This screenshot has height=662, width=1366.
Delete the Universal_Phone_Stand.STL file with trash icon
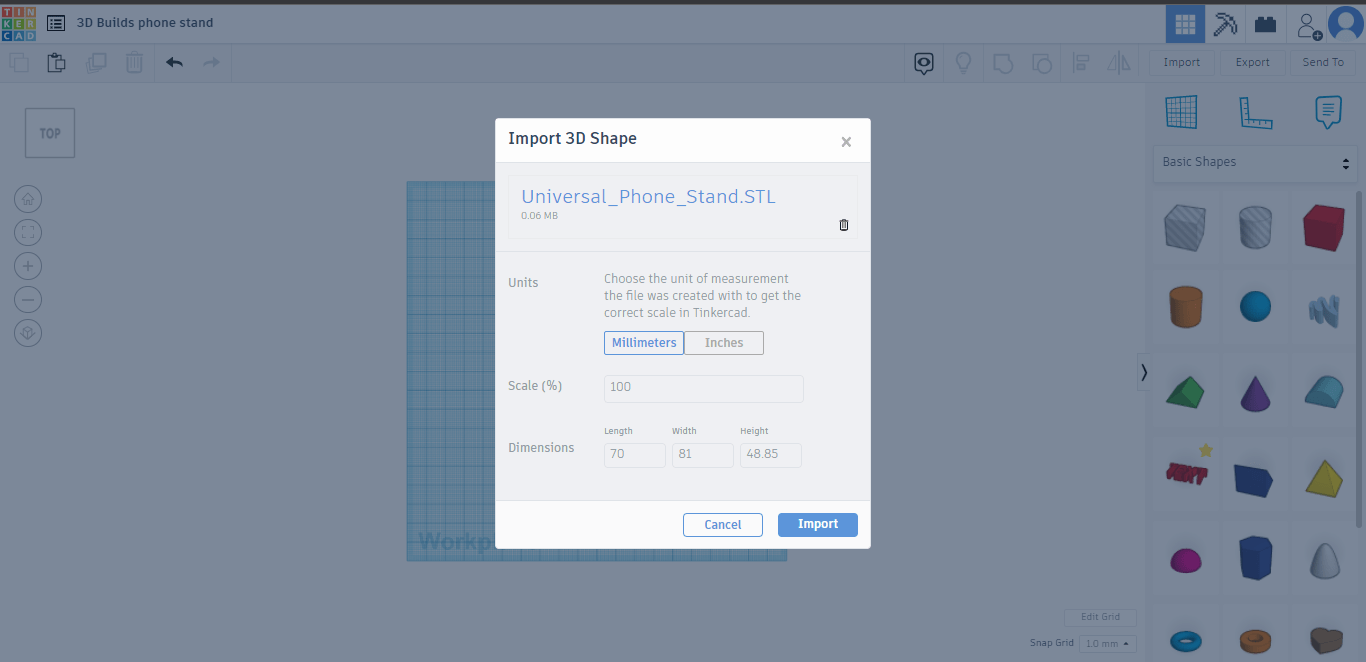[x=843, y=225]
